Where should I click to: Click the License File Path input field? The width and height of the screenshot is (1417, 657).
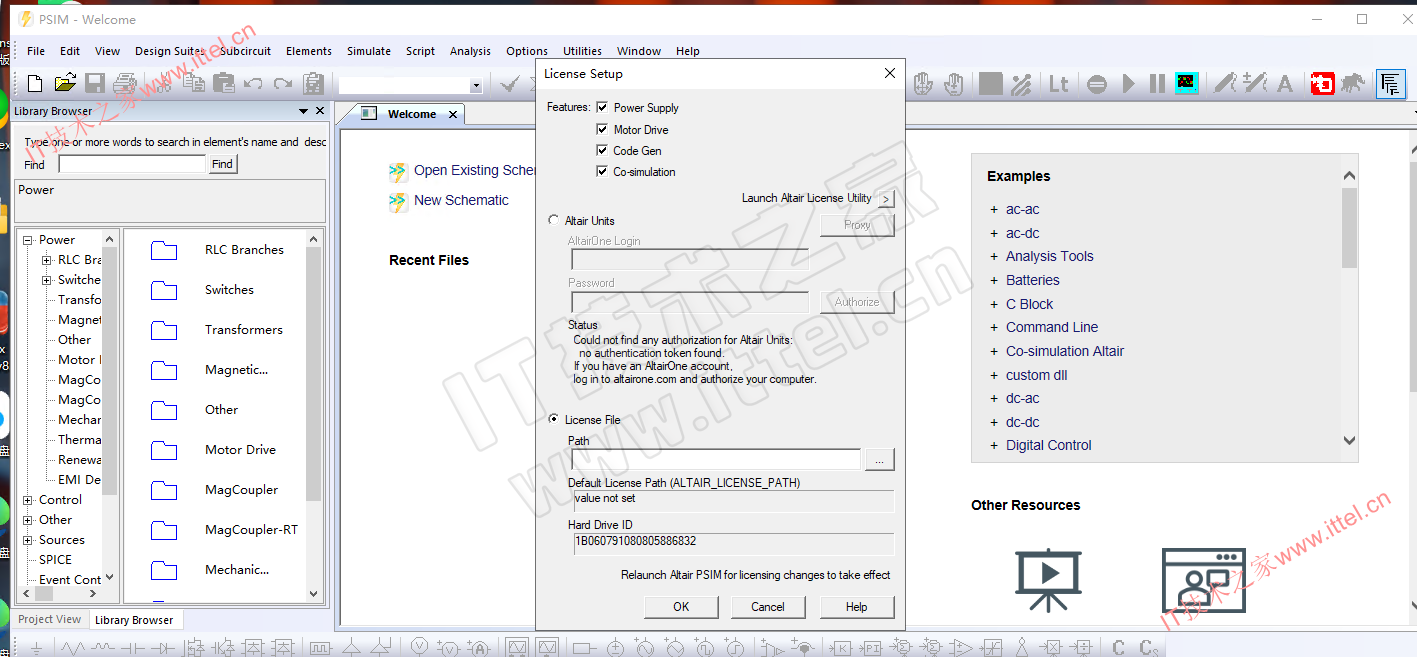click(x=716, y=460)
